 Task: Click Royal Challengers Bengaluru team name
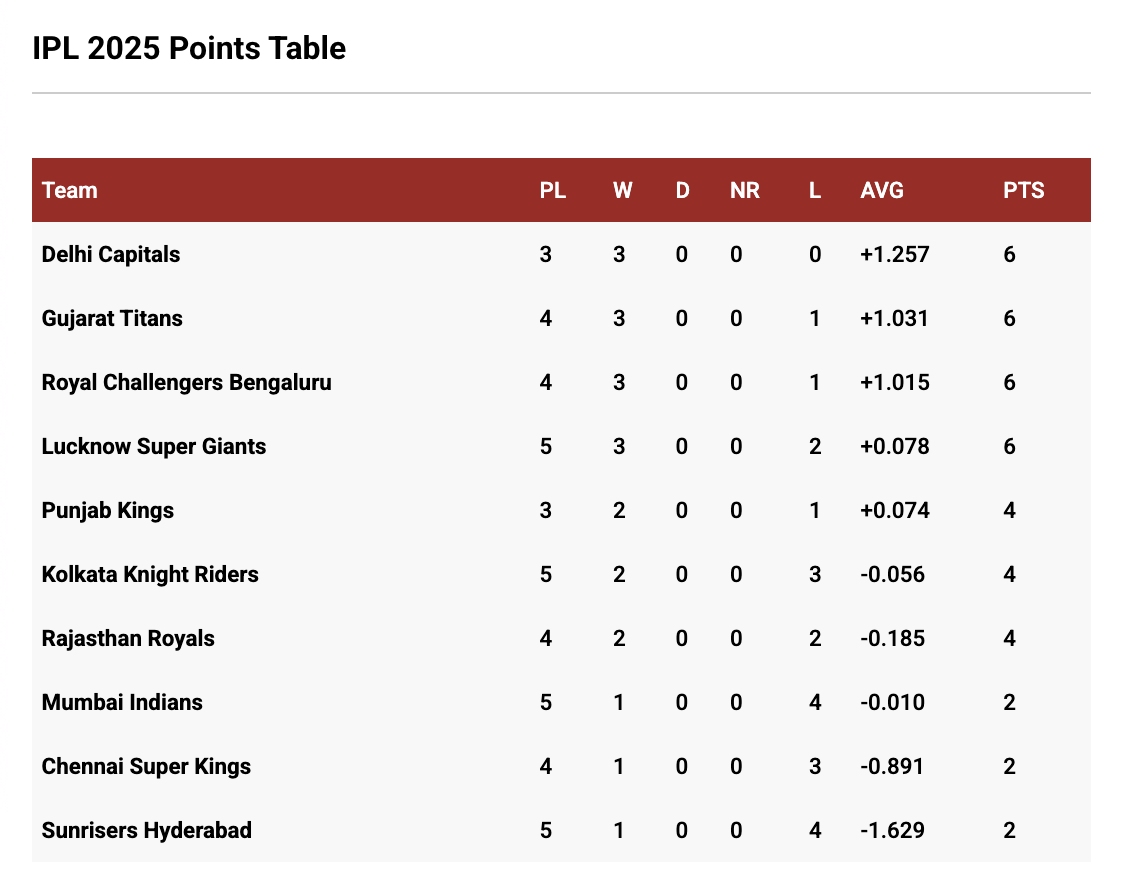pyautogui.click(x=187, y=382)
